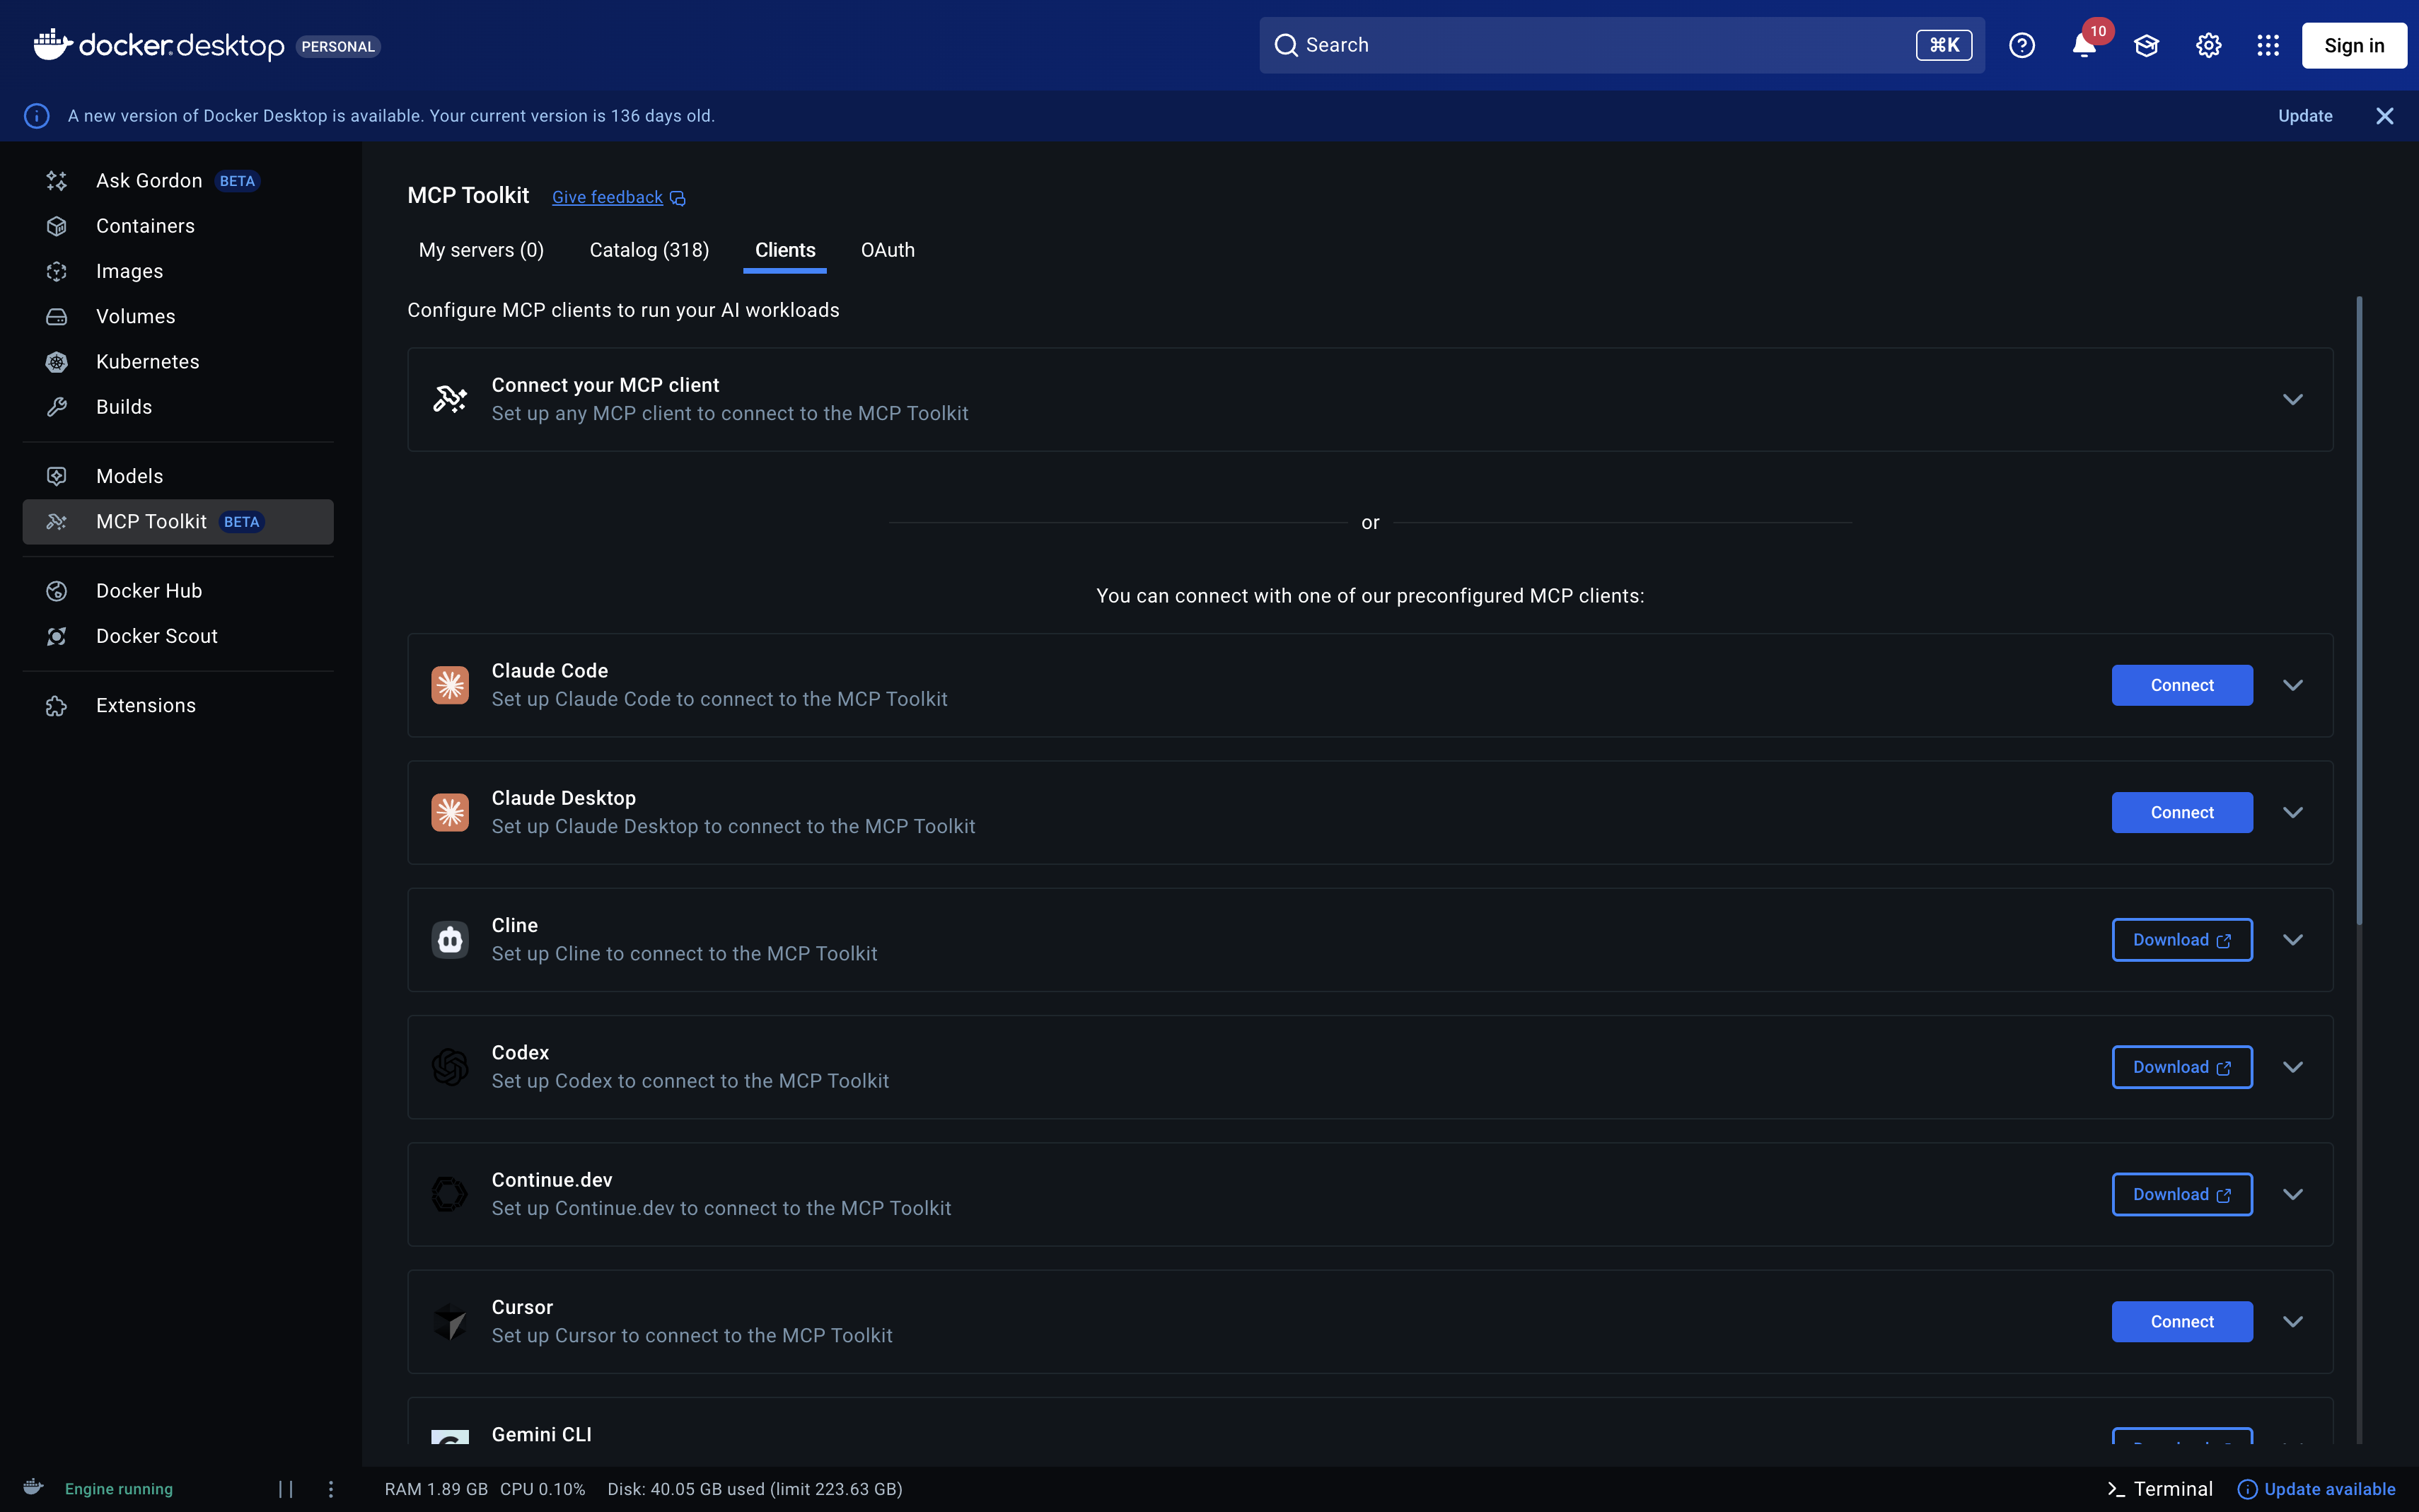This screenshot has height=1512, width=2419.
Task: Focus the Search field in header
Action: 1622,45
